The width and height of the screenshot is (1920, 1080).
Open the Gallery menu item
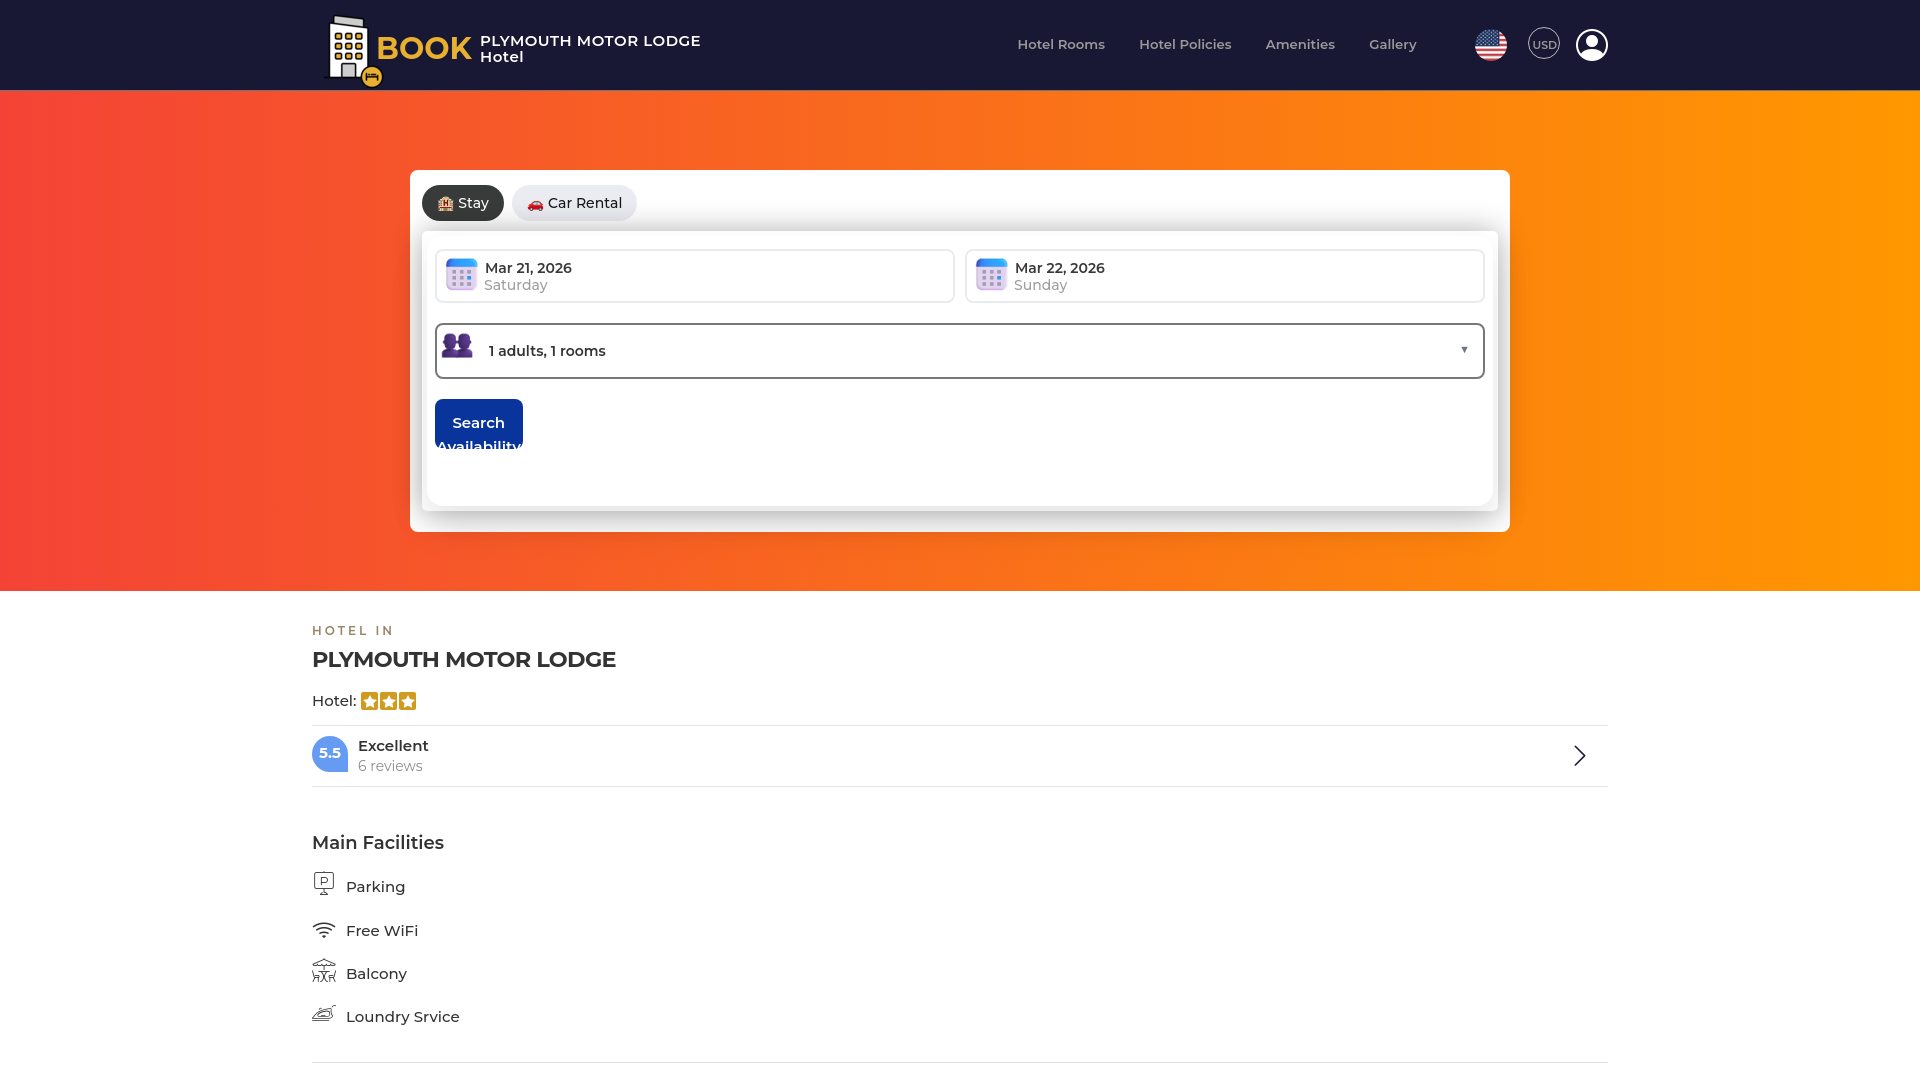(1393, 44)
